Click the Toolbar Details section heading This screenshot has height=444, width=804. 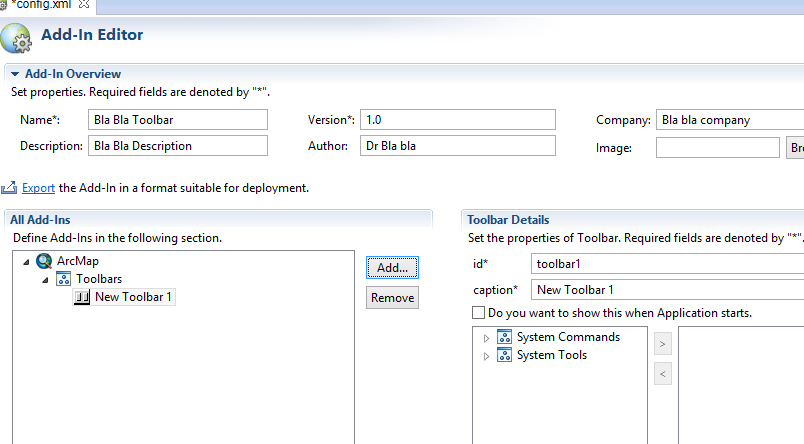pos(508,220)
